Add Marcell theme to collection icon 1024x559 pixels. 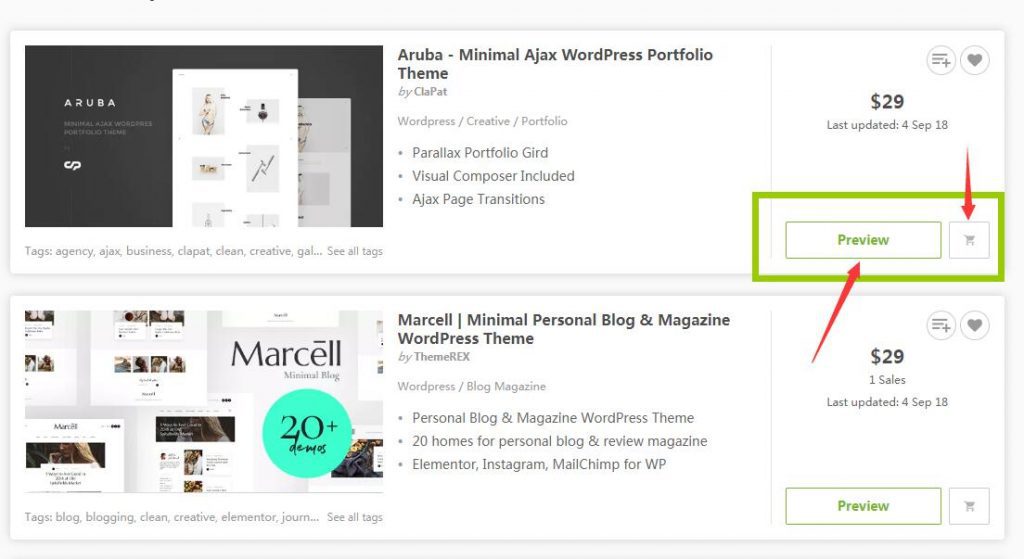pyautogui.click(x=941, y=325)
